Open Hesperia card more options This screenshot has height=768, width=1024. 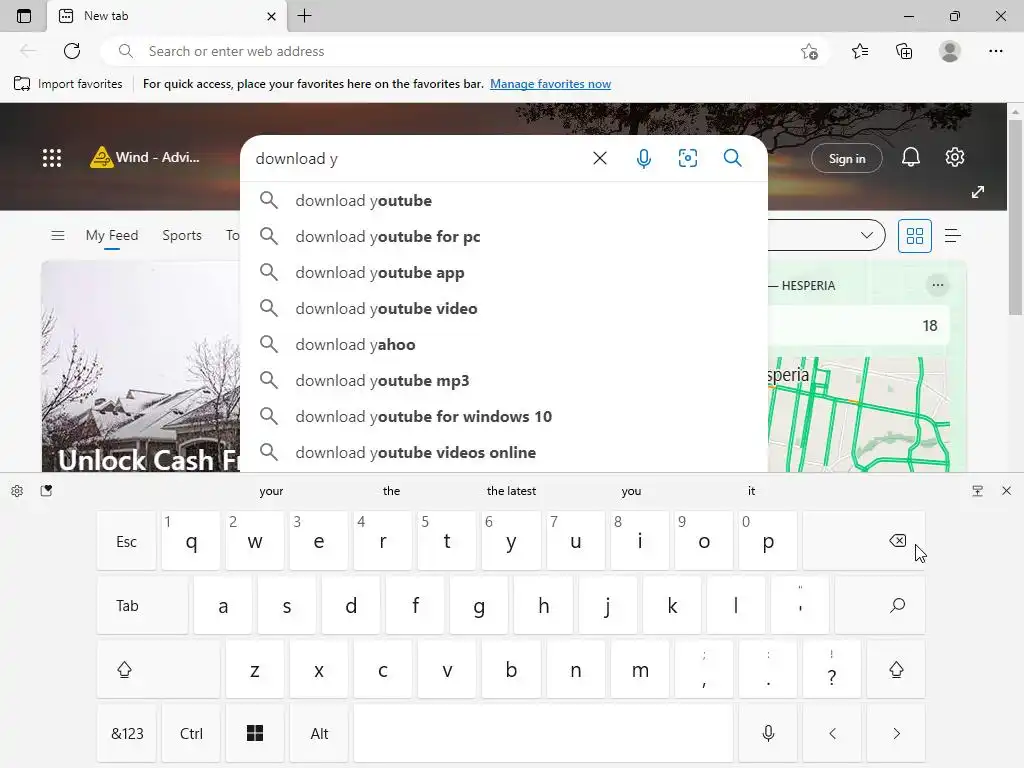938,285
